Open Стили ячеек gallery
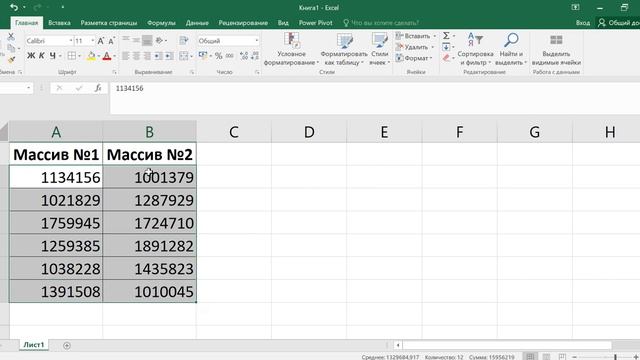Viewport: 640px width, 360px height. [x=380, y=49]
